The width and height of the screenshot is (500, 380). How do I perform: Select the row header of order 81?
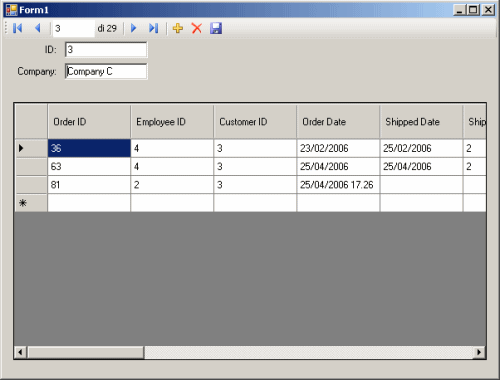[31, 185]
